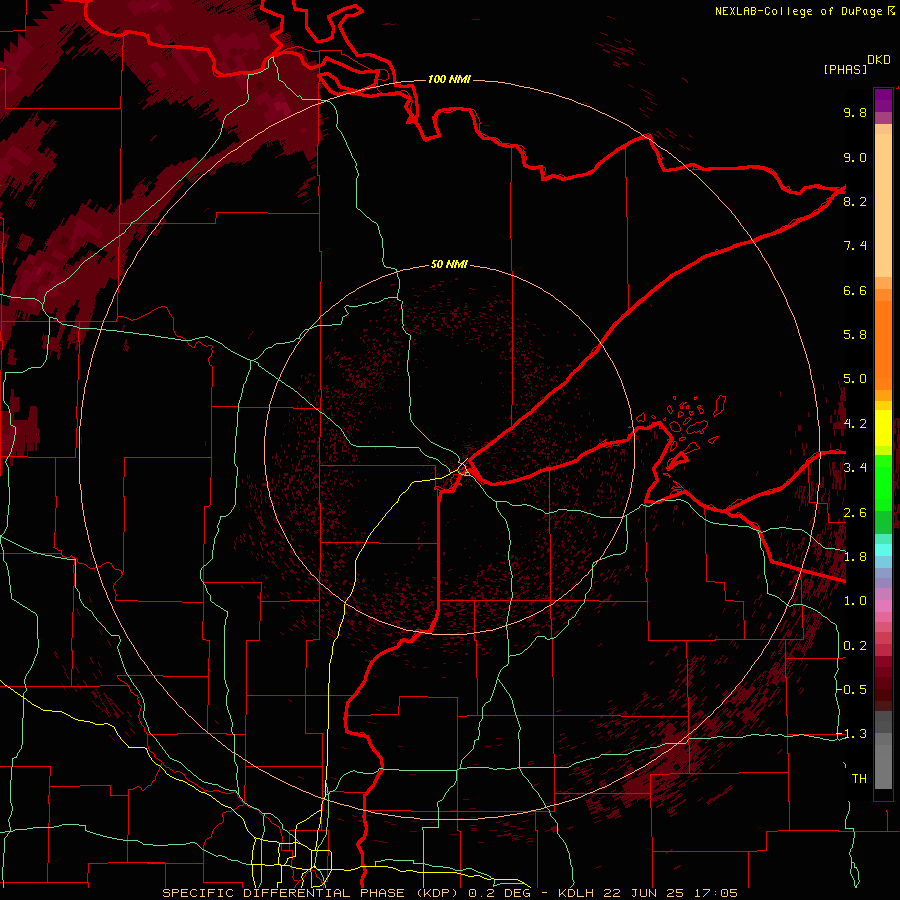This screenshot has height=900, width=900.
Task: Click the 1.8 legend value
Action: click(x=855, y=557)
